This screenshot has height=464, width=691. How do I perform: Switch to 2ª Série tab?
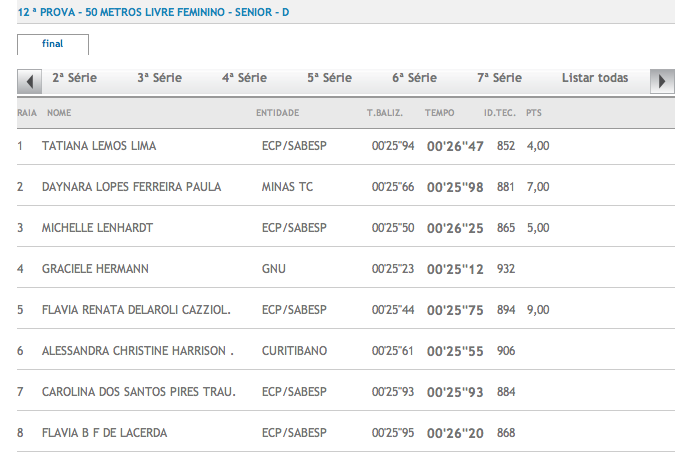tap(74, 78)
